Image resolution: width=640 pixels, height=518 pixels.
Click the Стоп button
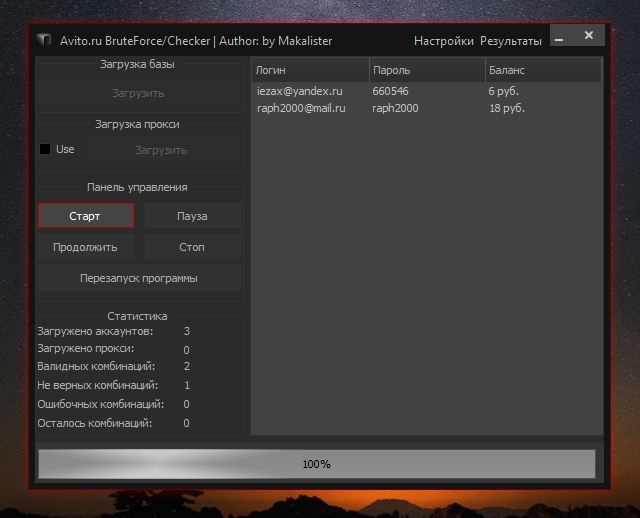tap(192, 247)
